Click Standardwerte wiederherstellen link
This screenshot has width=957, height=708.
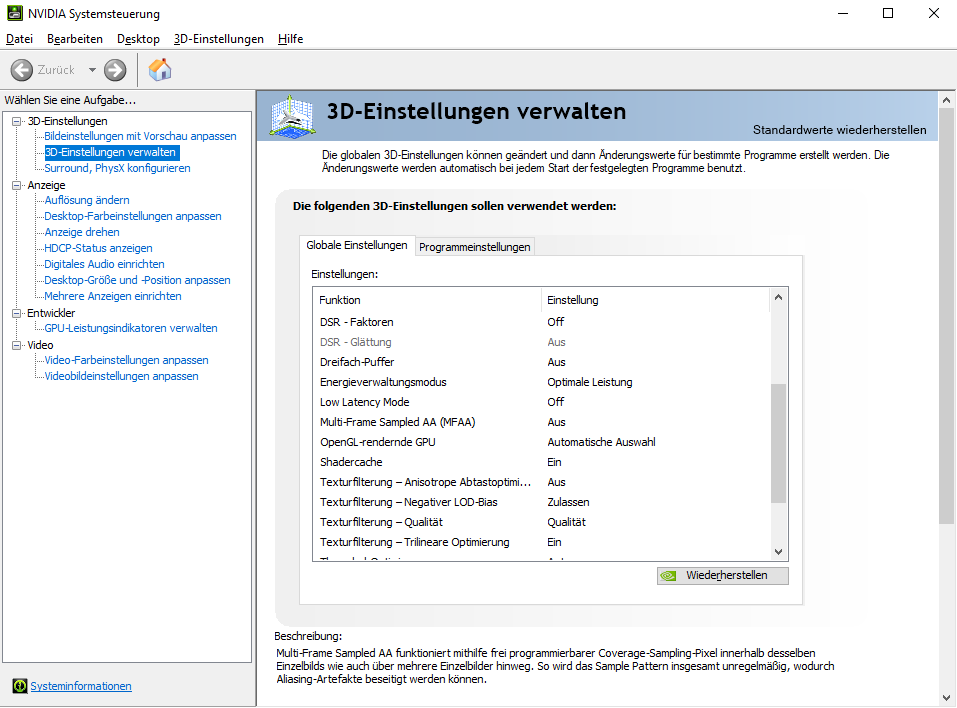[839, 130]
